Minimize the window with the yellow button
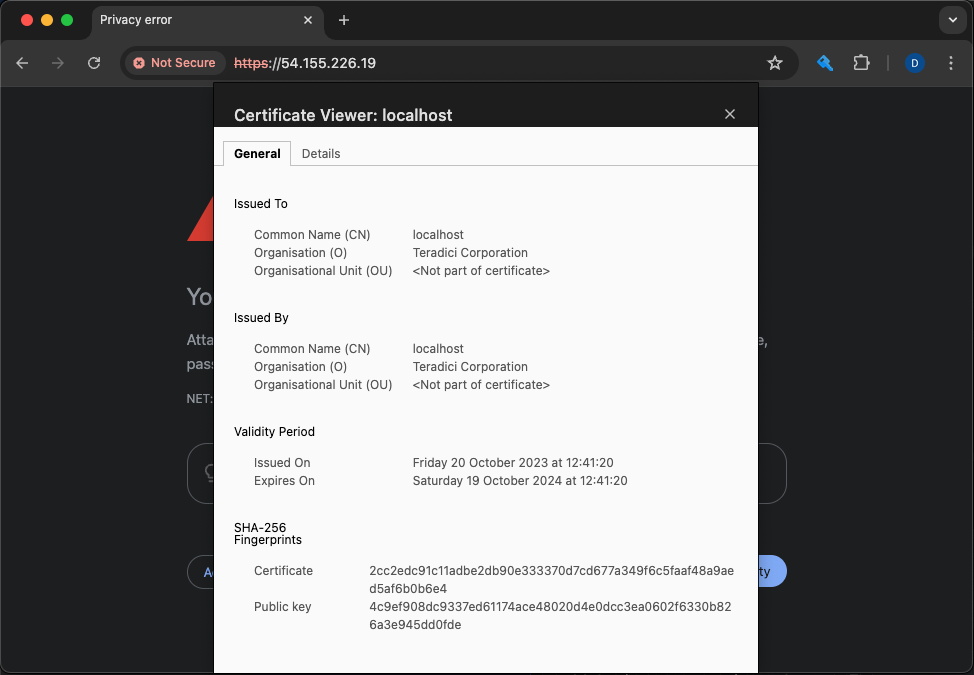Viewport: 974px width, 675px height. [47, 20]
